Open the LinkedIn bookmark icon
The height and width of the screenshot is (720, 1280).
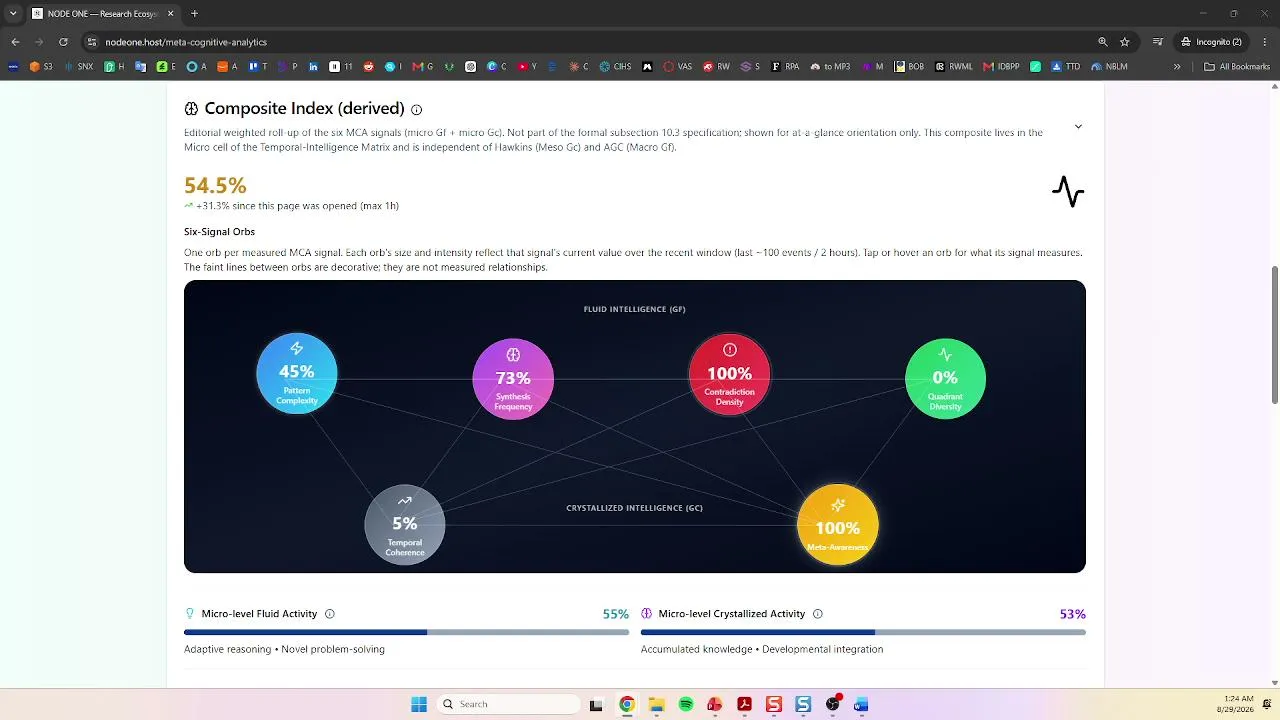(x=313, y=67)
